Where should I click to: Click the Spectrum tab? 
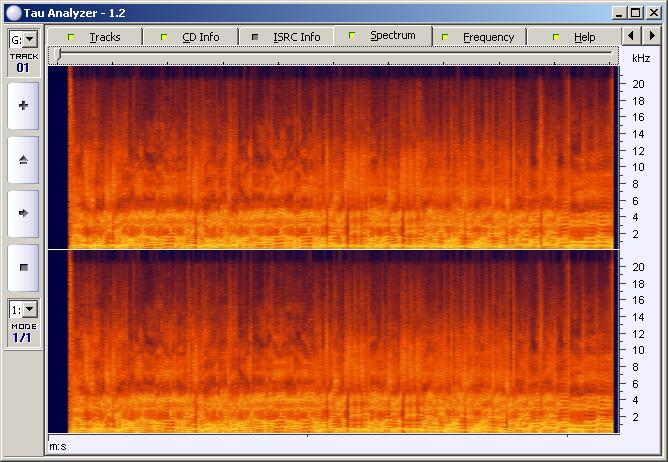click(x=383, y=36)
